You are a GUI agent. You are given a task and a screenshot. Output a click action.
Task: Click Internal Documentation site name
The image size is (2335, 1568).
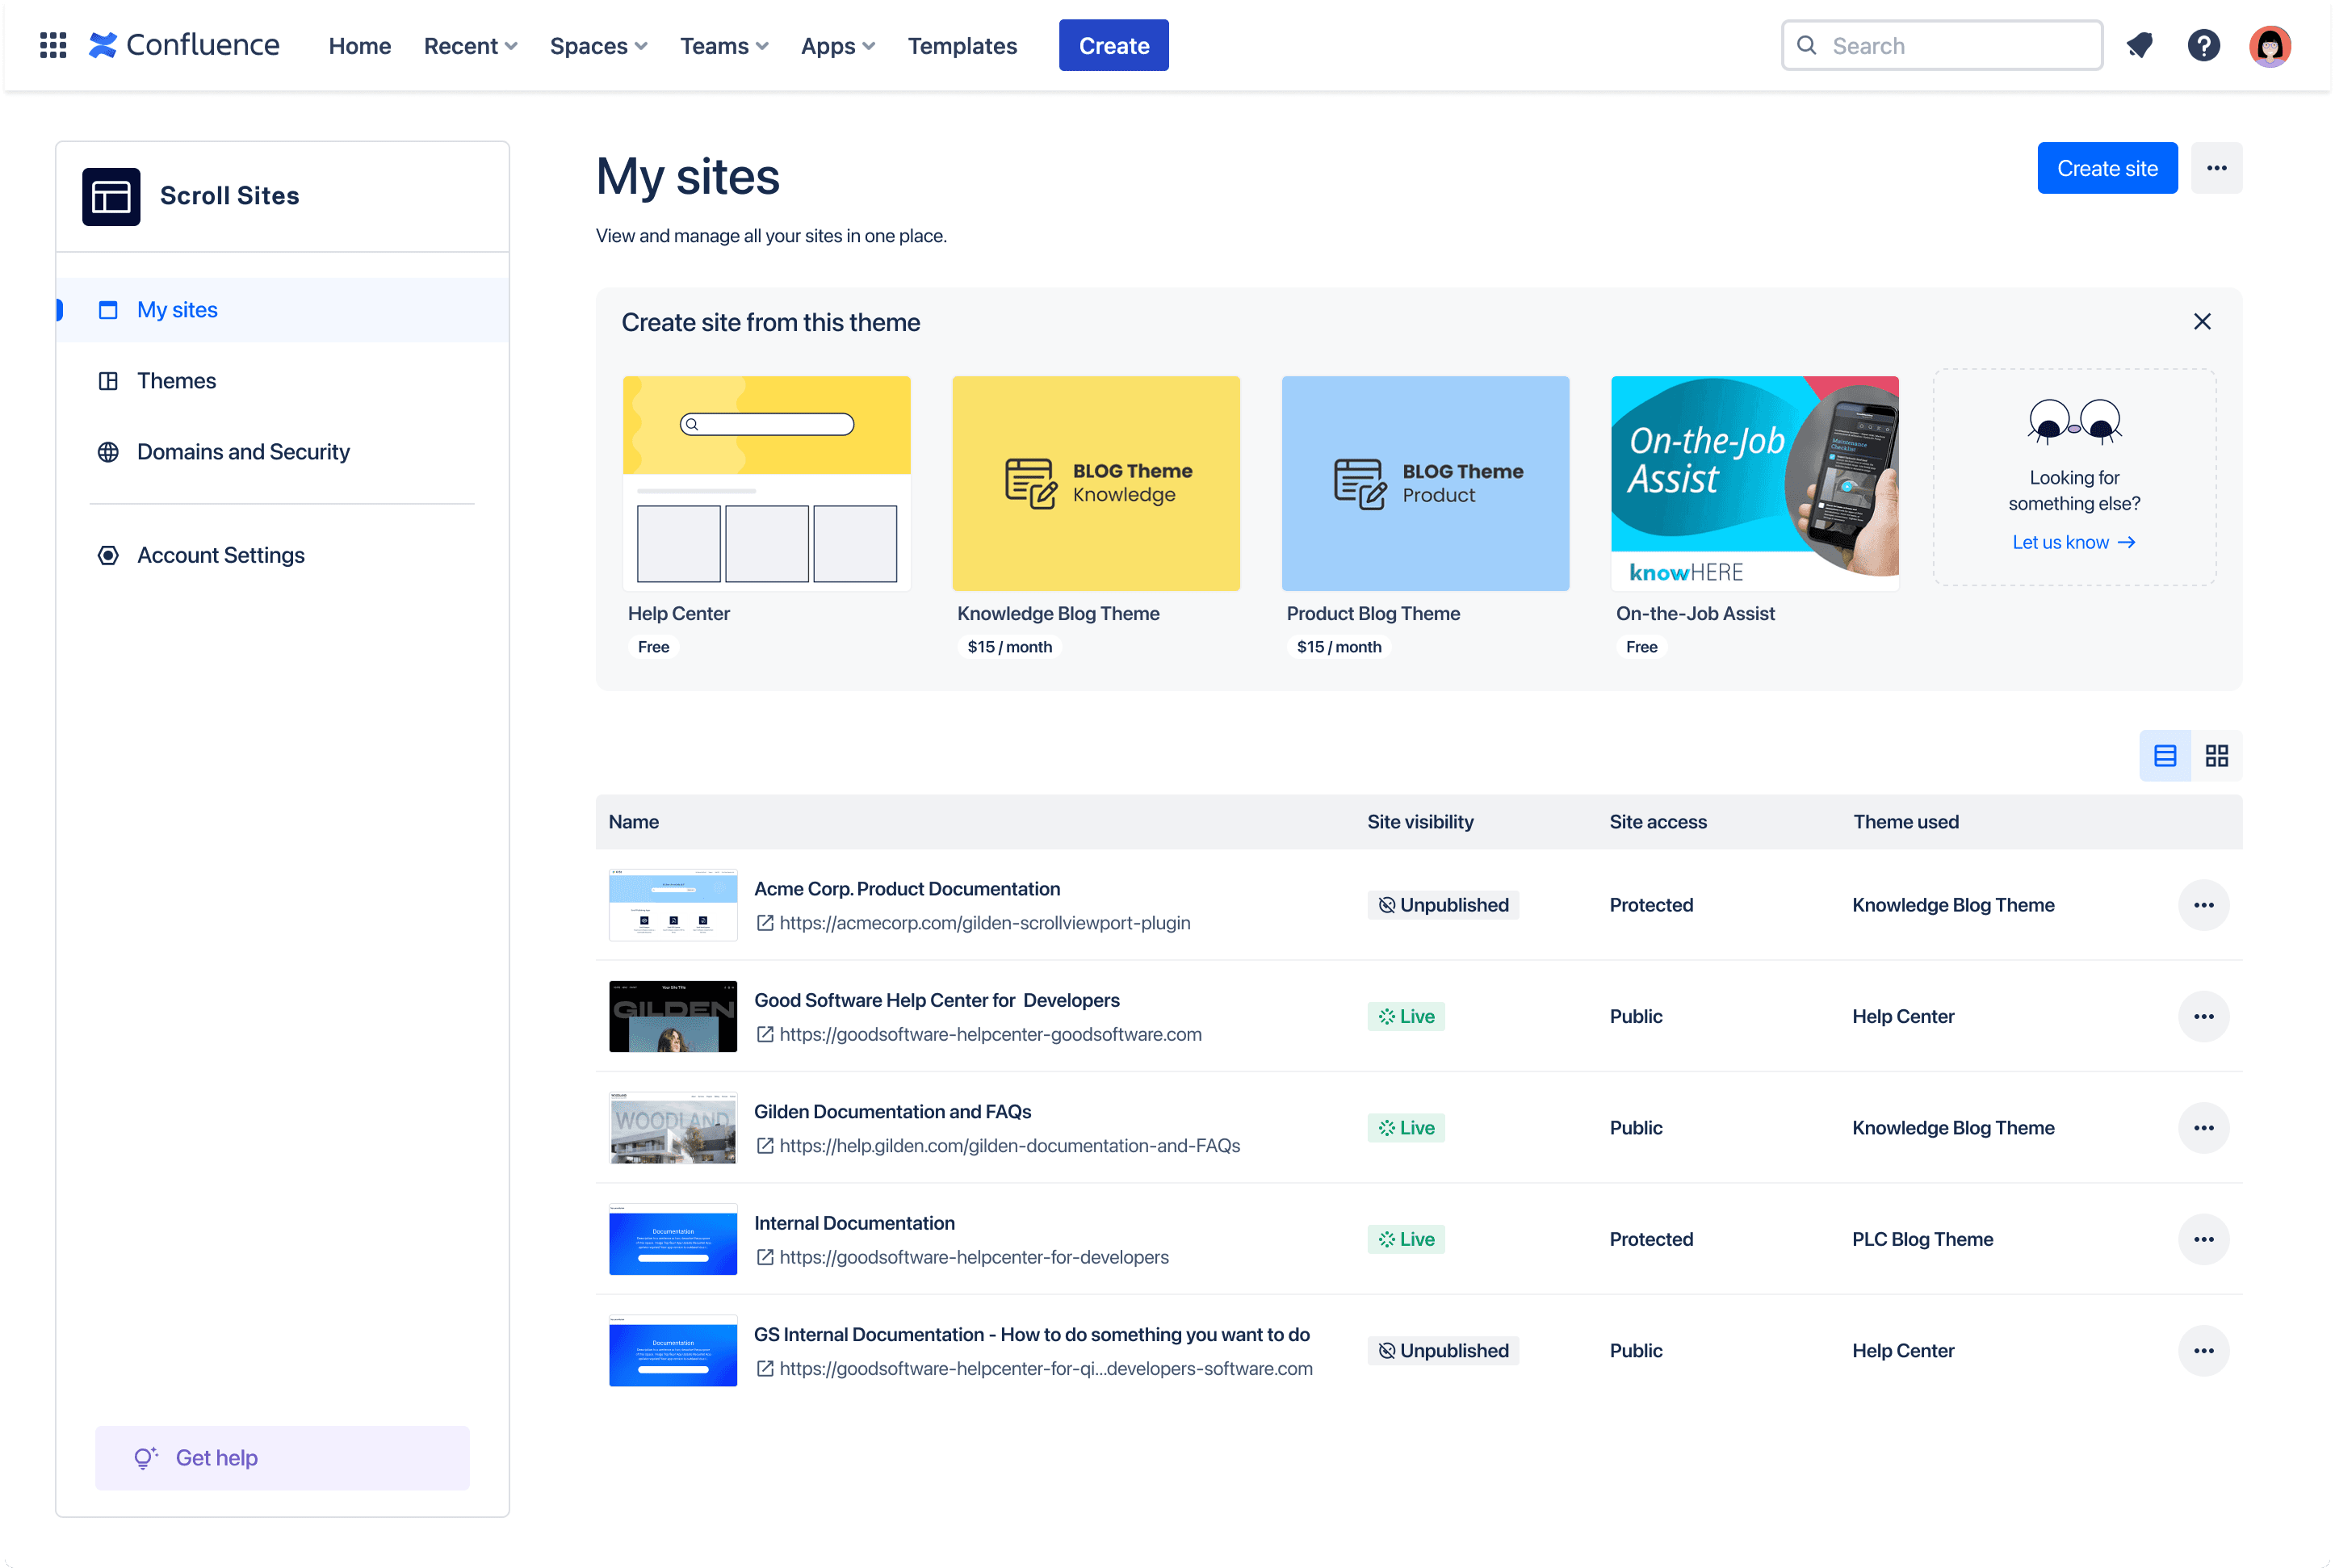[854, 1223]
